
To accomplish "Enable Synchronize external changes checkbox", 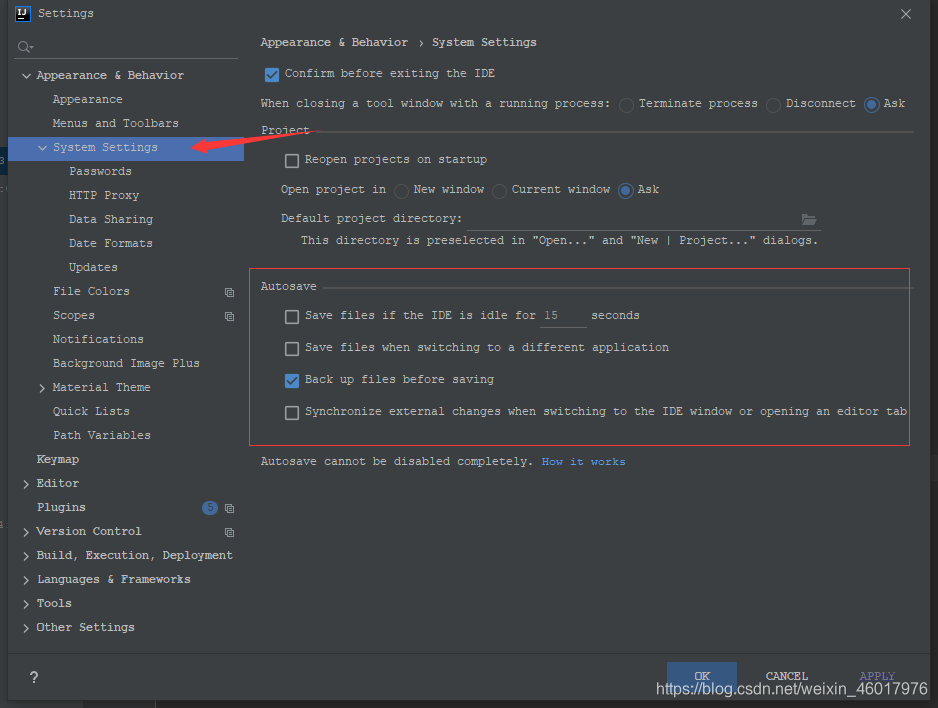I will coord(292,413).
